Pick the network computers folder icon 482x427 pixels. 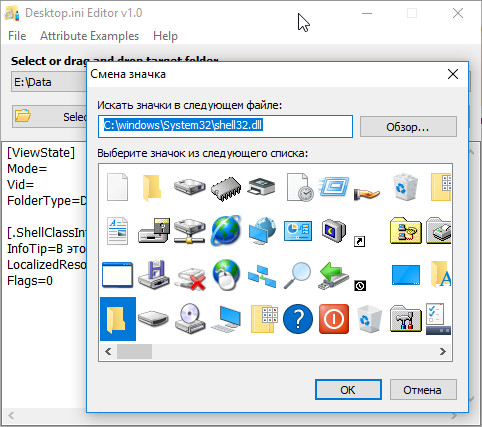pos(406,230)
